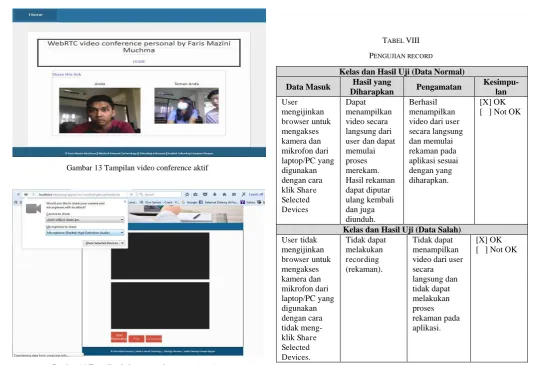Click the browser home icon
Image resolution: width=533 pixels, height=365 pixels.
pyautogui.click(x=224, y=194)
